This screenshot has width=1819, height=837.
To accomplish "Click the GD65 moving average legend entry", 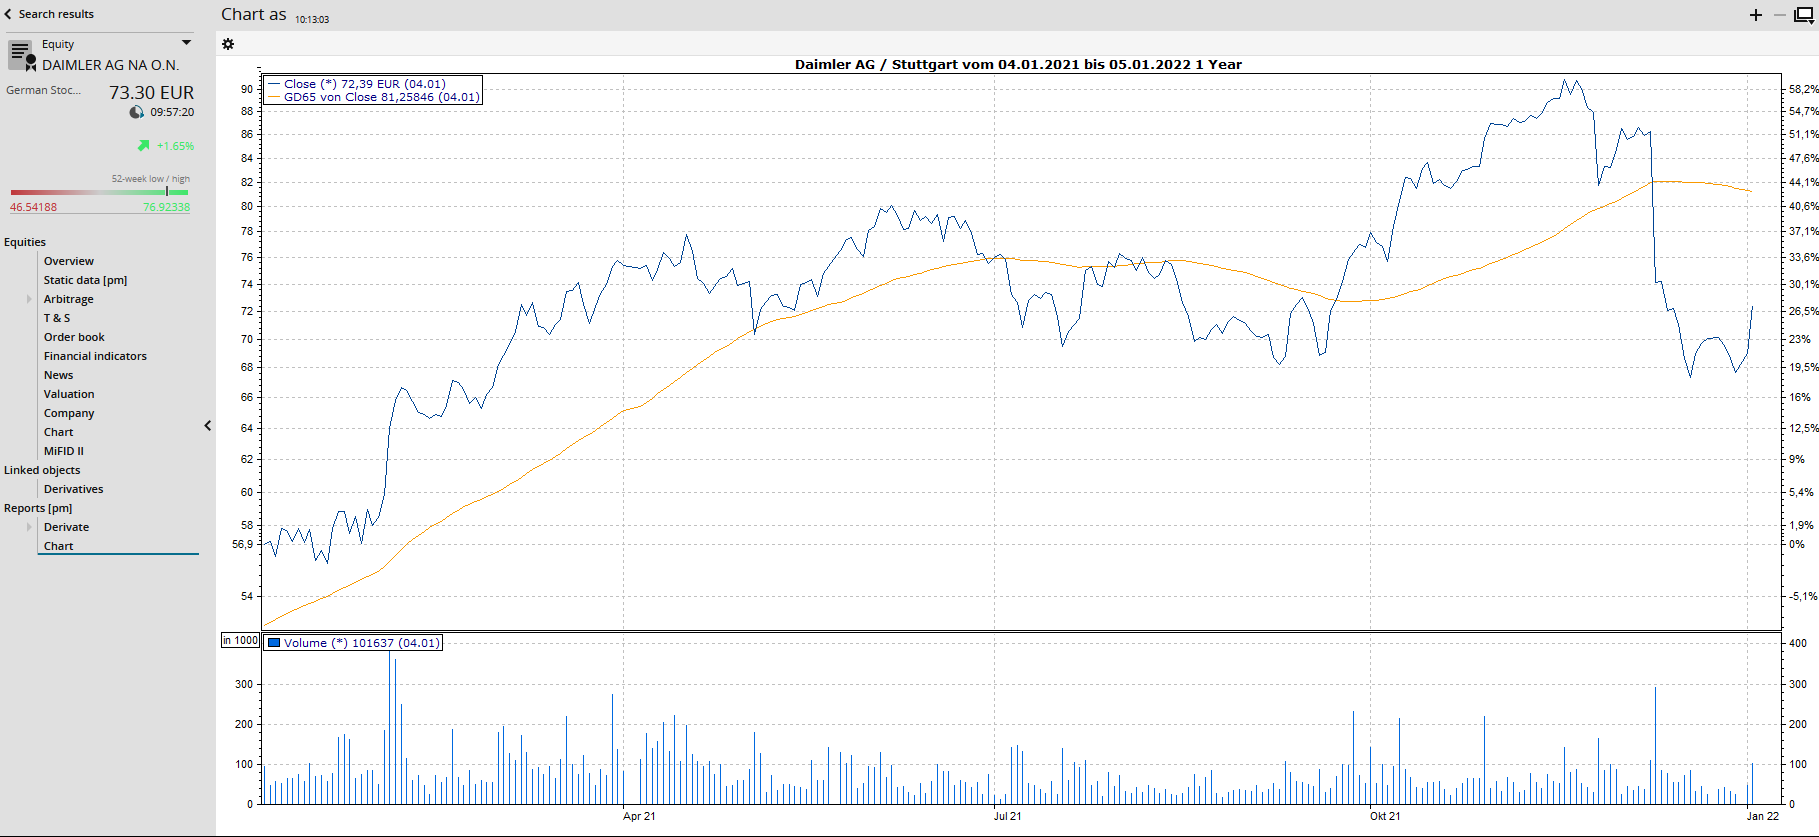I will pyautogui.click(x=380, y=97).
